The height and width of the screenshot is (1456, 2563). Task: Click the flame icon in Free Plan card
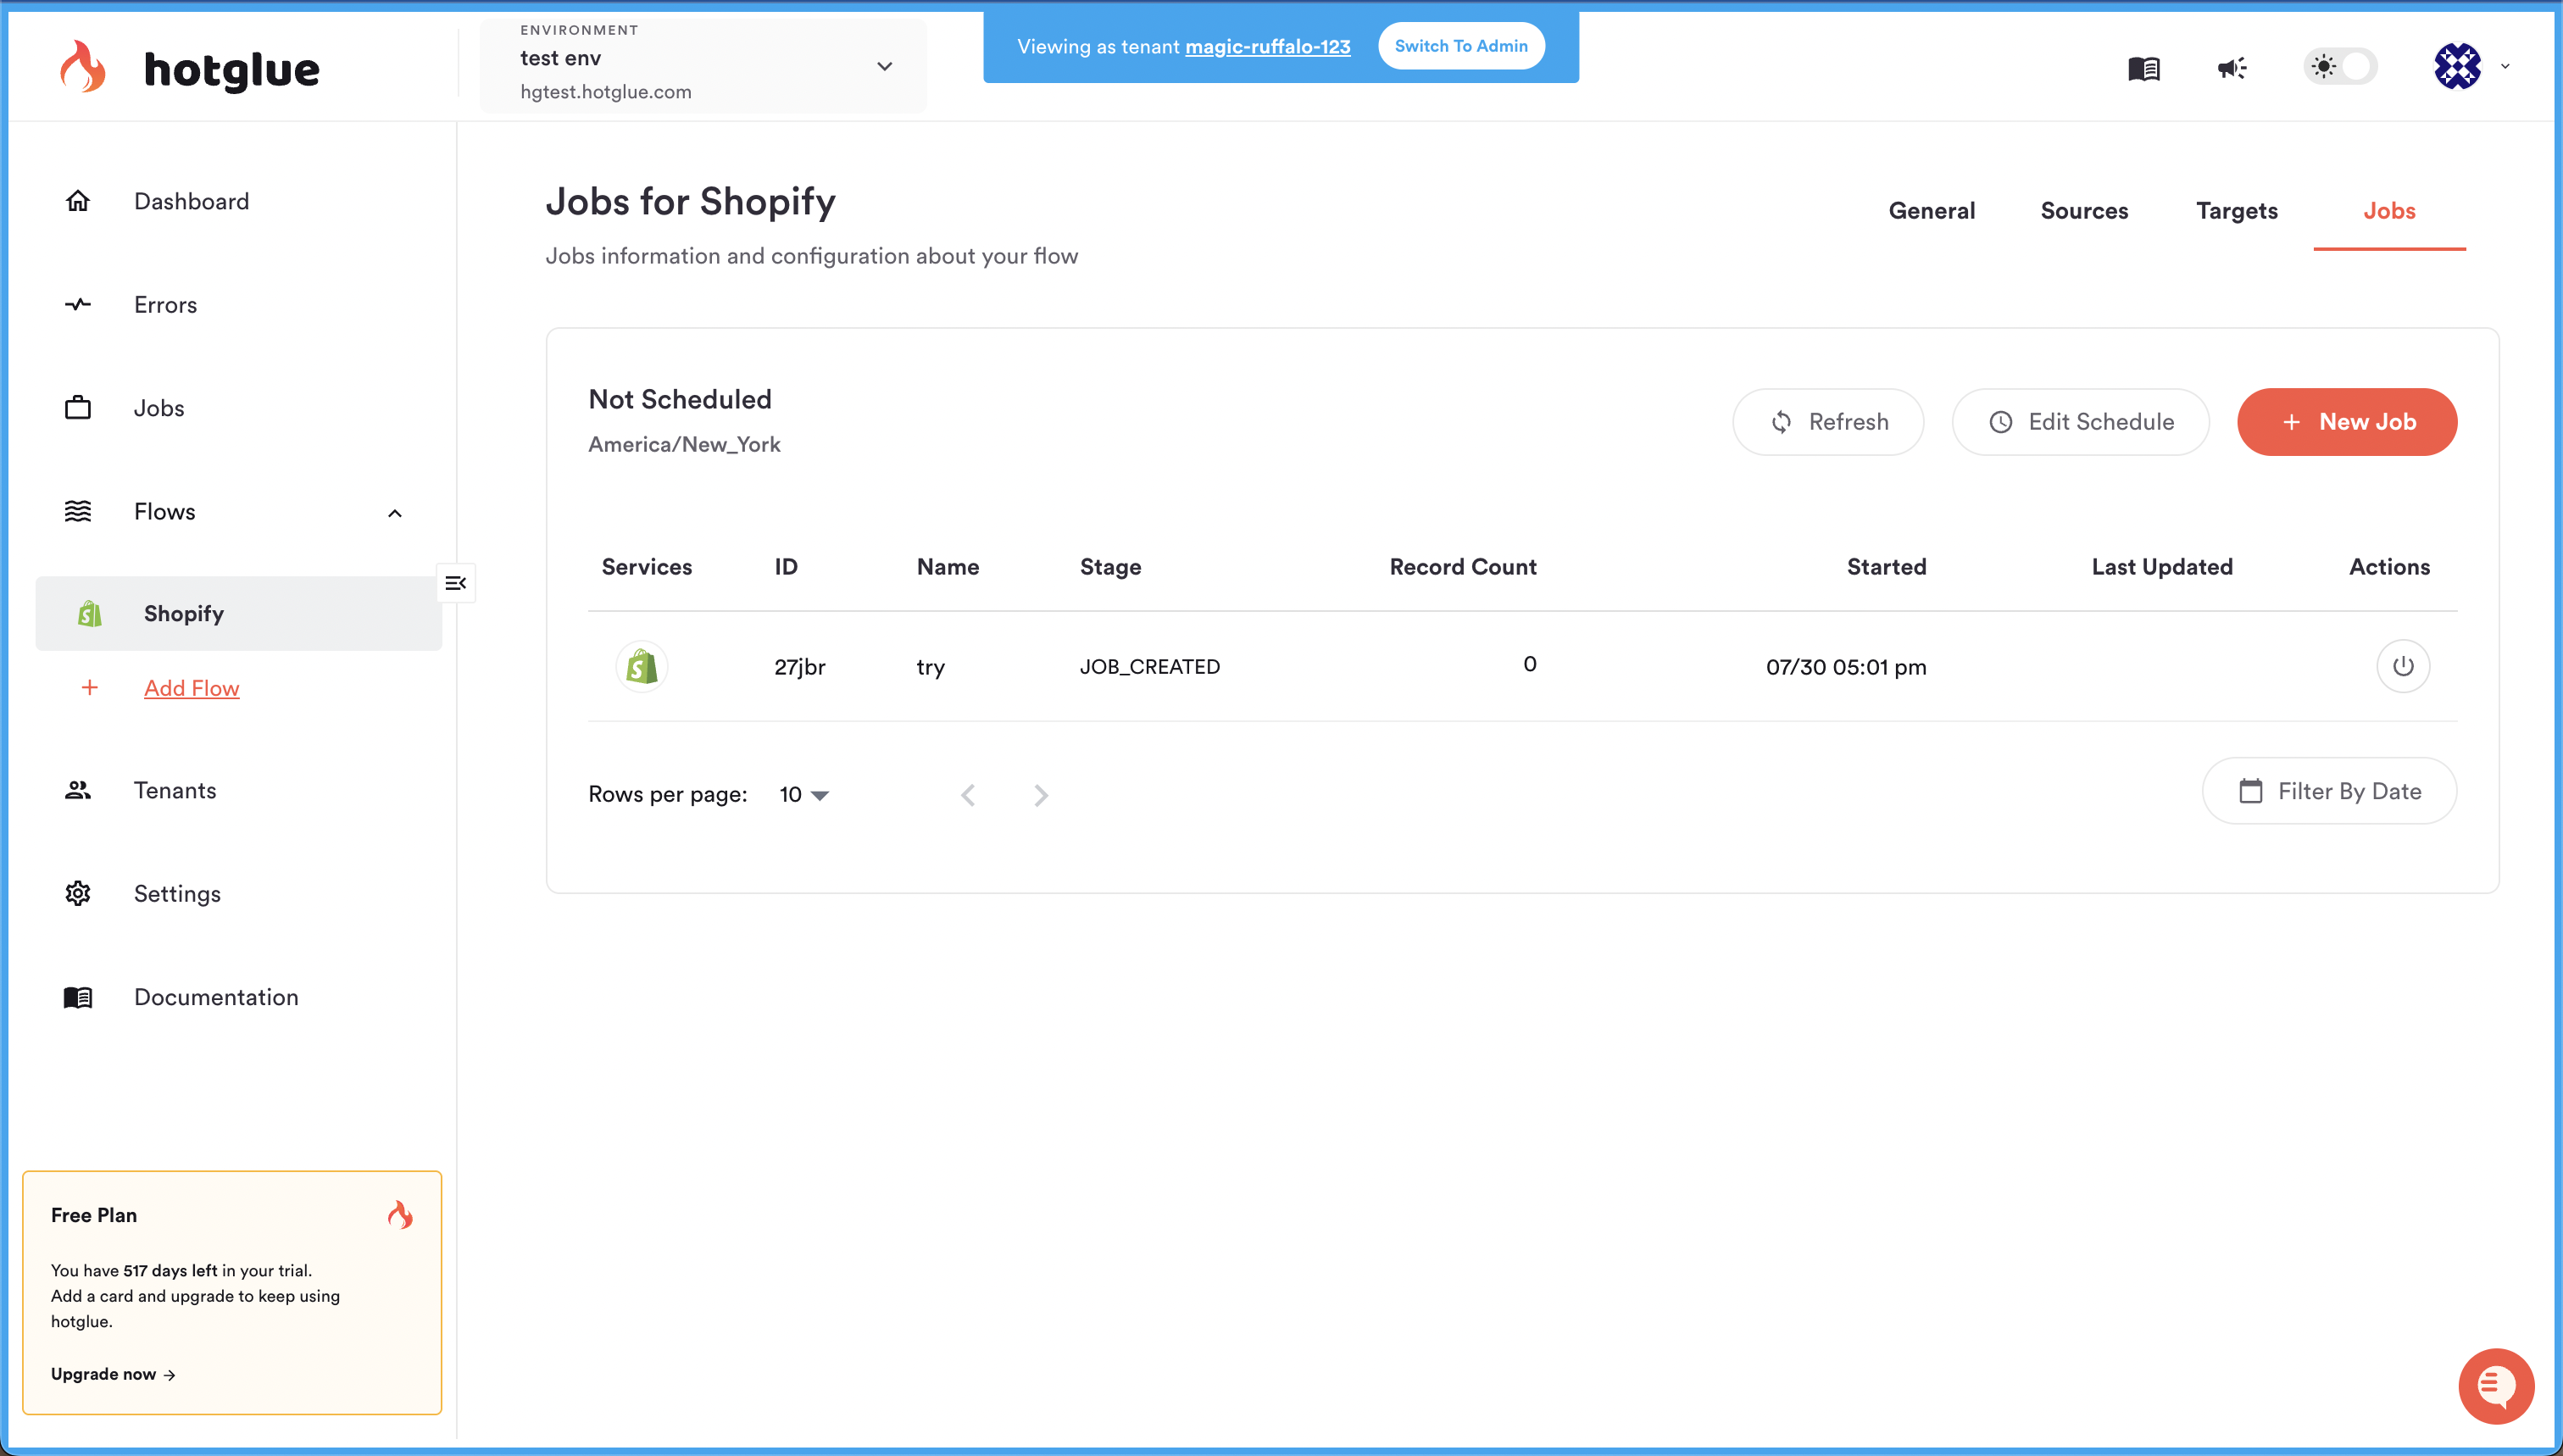tap(400, 1215)
